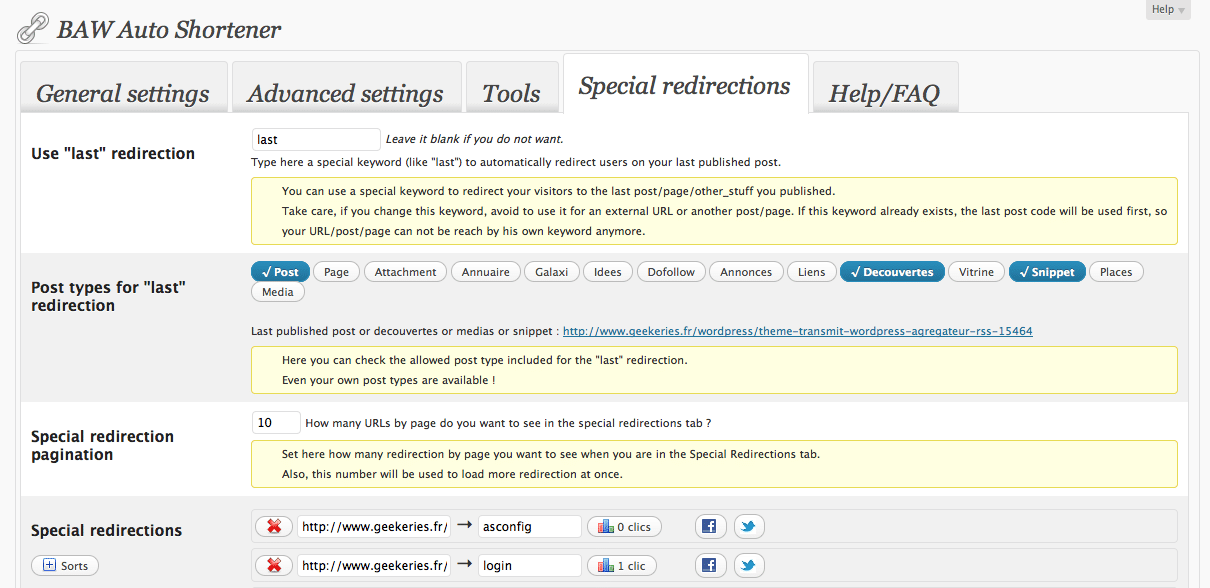
Task: Share asconfig redirection on Twitter
Action: pyautogui.click(x=749, y=527)
